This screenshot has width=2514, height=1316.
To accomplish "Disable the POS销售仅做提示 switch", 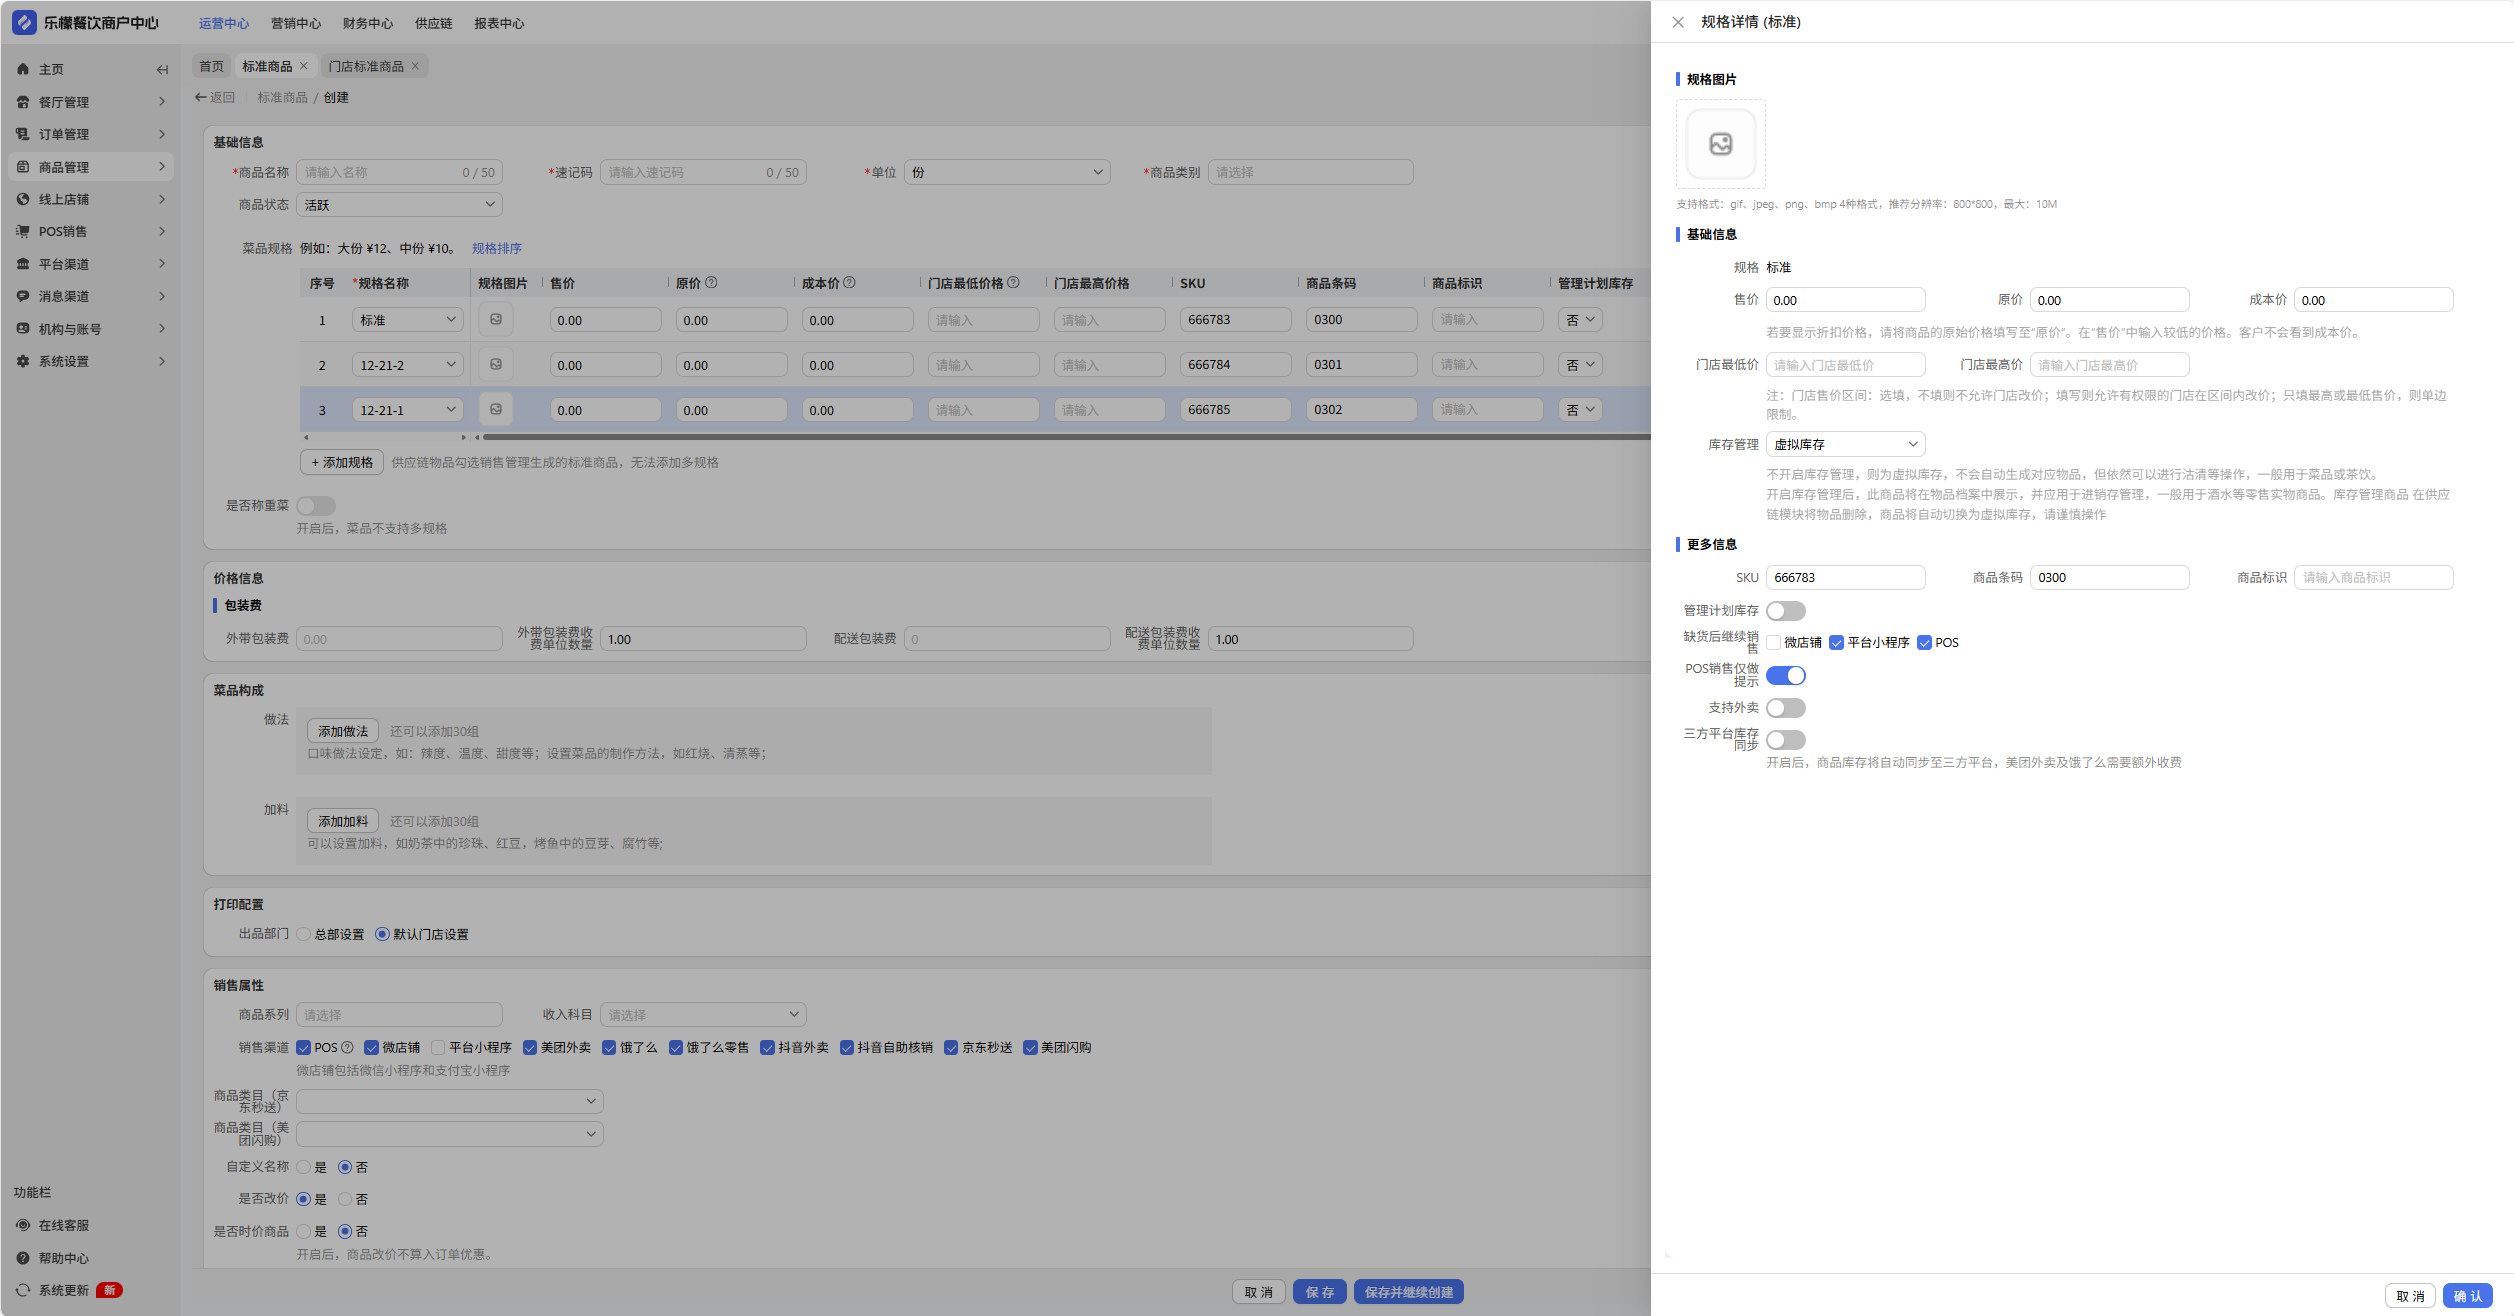I will pos(1785,676).
